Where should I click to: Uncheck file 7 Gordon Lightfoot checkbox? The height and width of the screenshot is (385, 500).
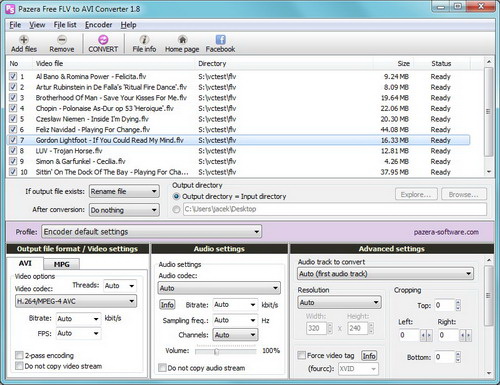[x=13, y=140]
